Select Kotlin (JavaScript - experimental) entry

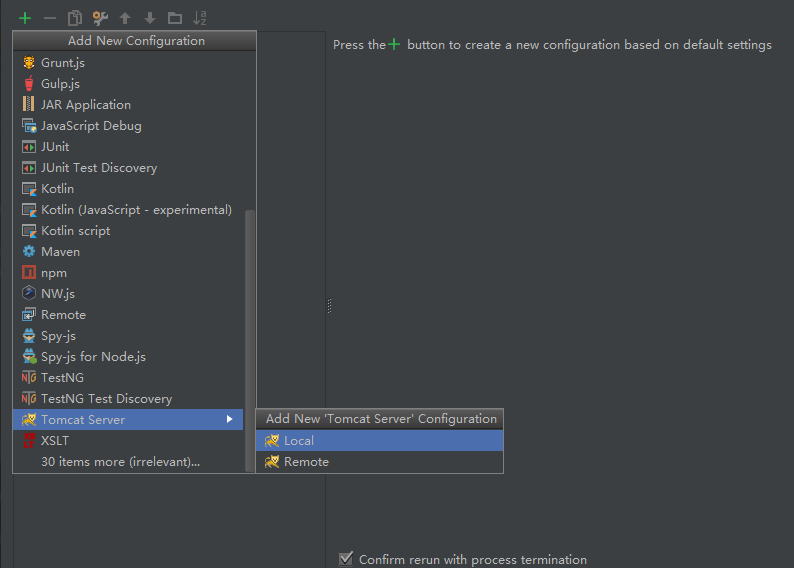click(x=128, y=210)
